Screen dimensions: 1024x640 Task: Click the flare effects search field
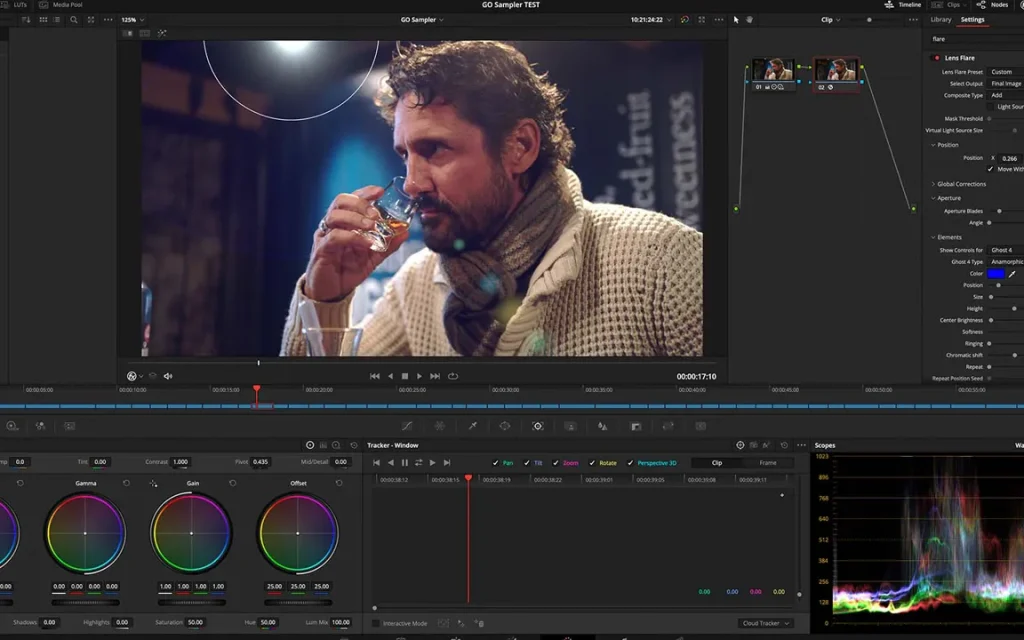976,39
